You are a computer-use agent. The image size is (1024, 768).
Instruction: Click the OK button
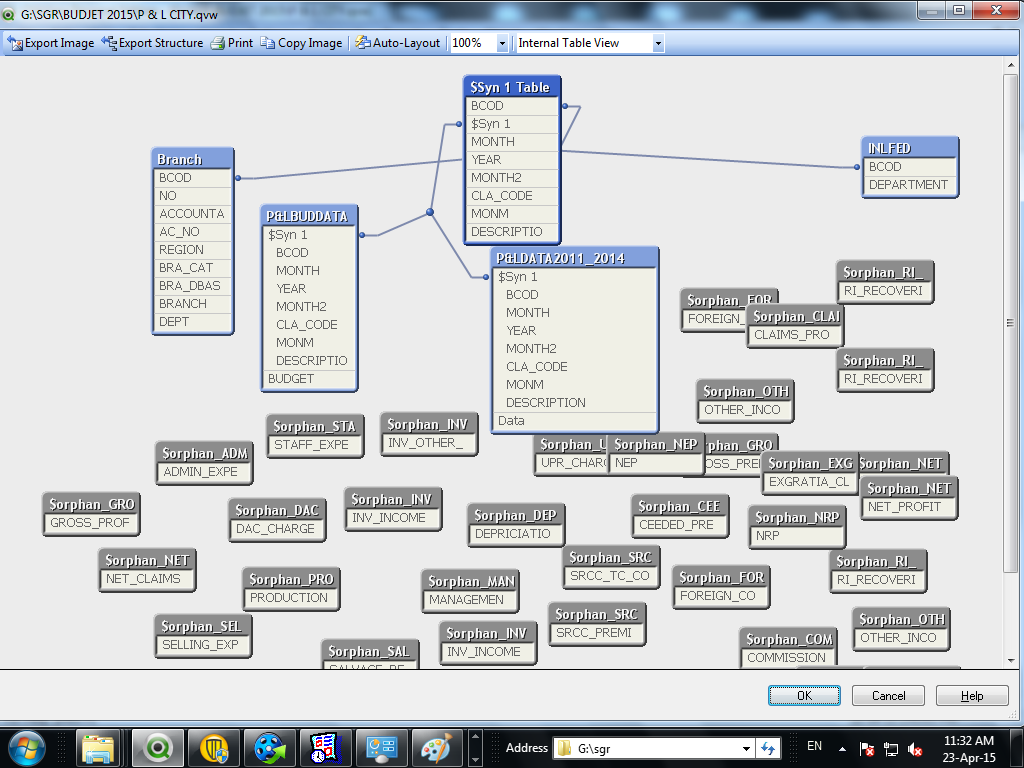click(804, 696)
